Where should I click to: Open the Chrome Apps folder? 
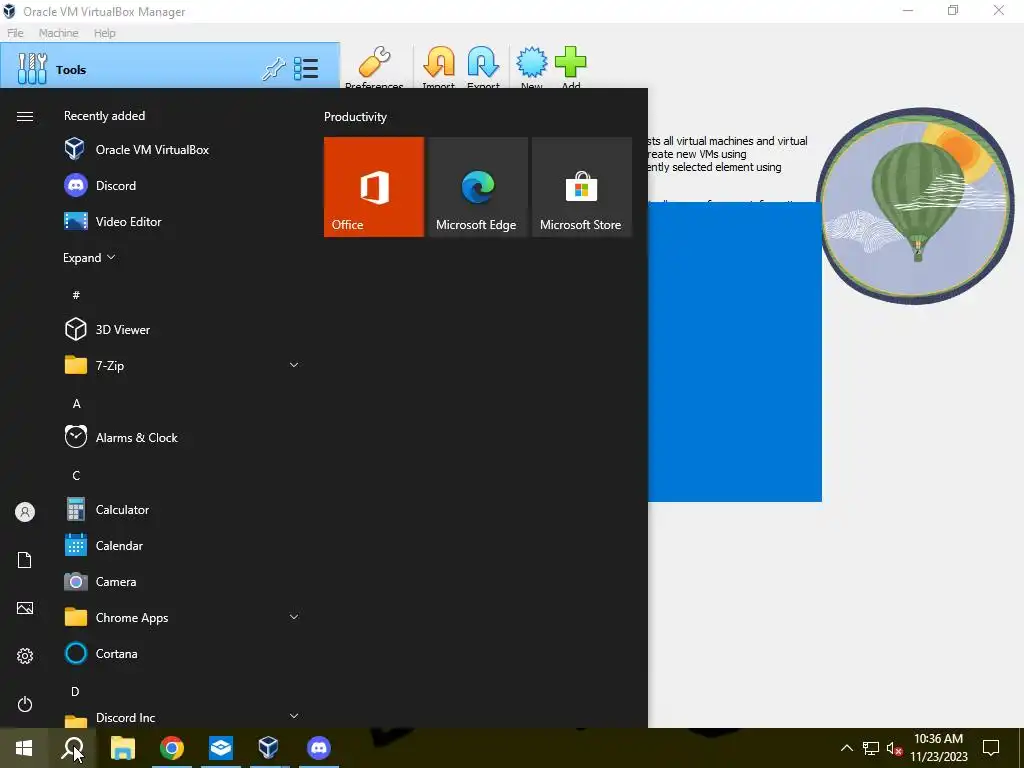181,618
